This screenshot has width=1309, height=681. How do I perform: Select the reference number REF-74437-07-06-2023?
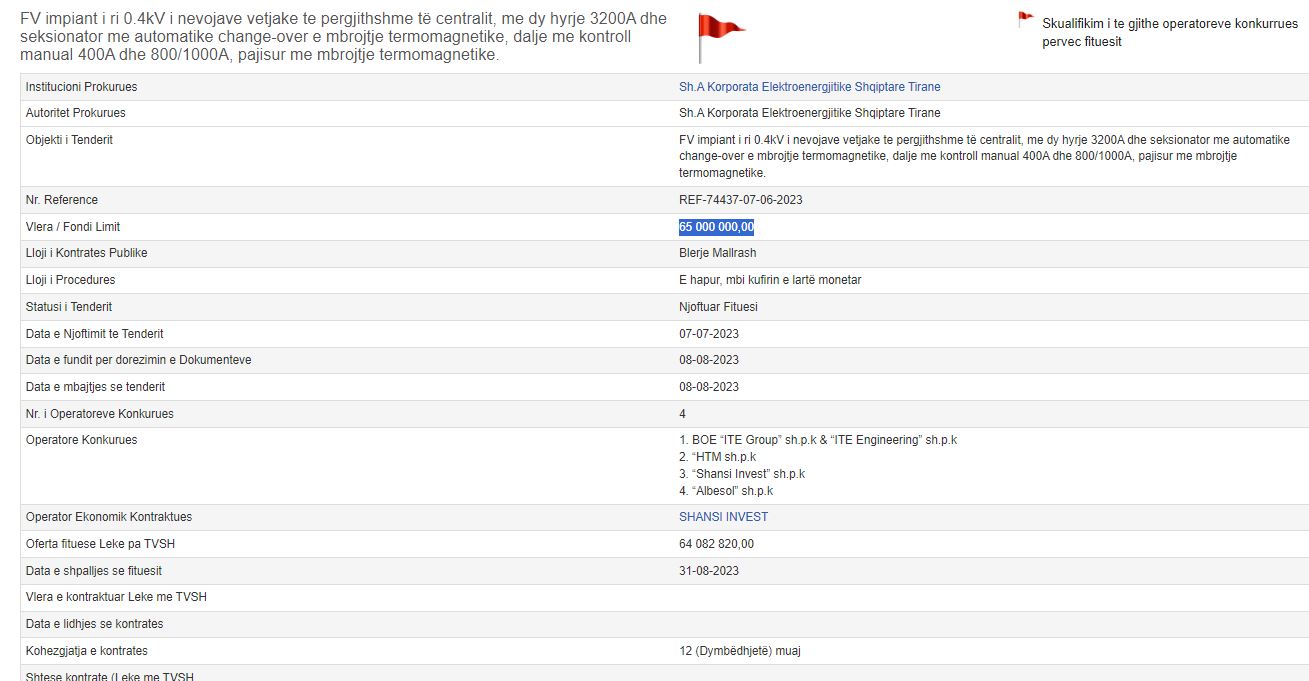click(740, 200)
